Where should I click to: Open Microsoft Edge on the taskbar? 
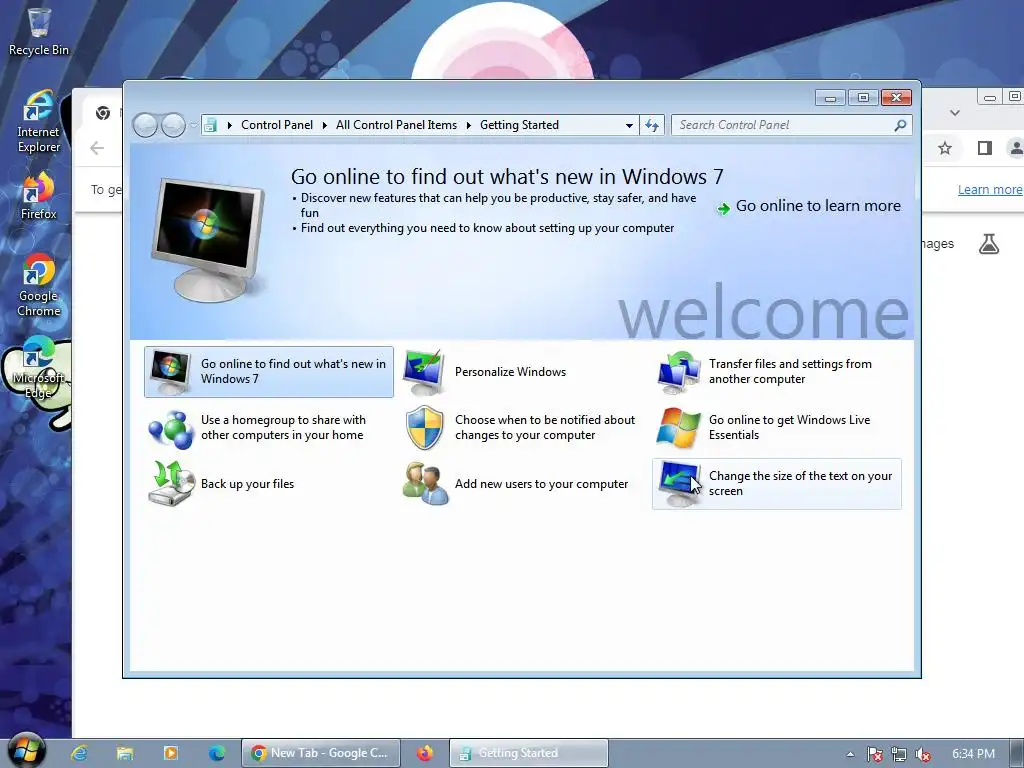tap(217, 753)
